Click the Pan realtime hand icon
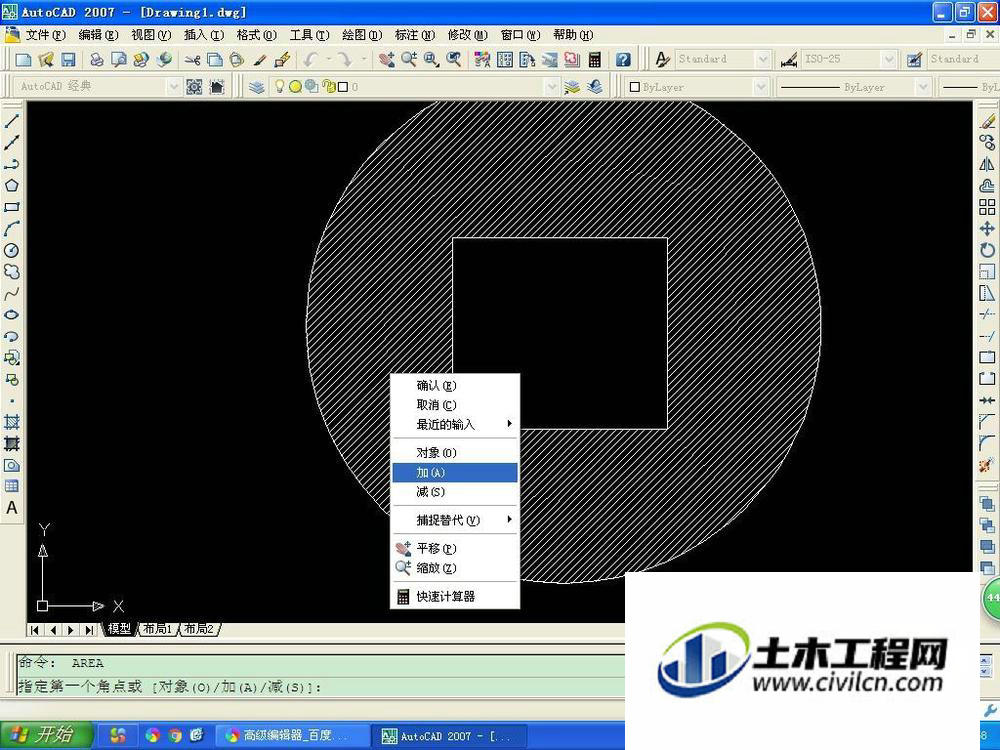The width and height of the screenshot is (1000, 750). [x=386, y=59]
